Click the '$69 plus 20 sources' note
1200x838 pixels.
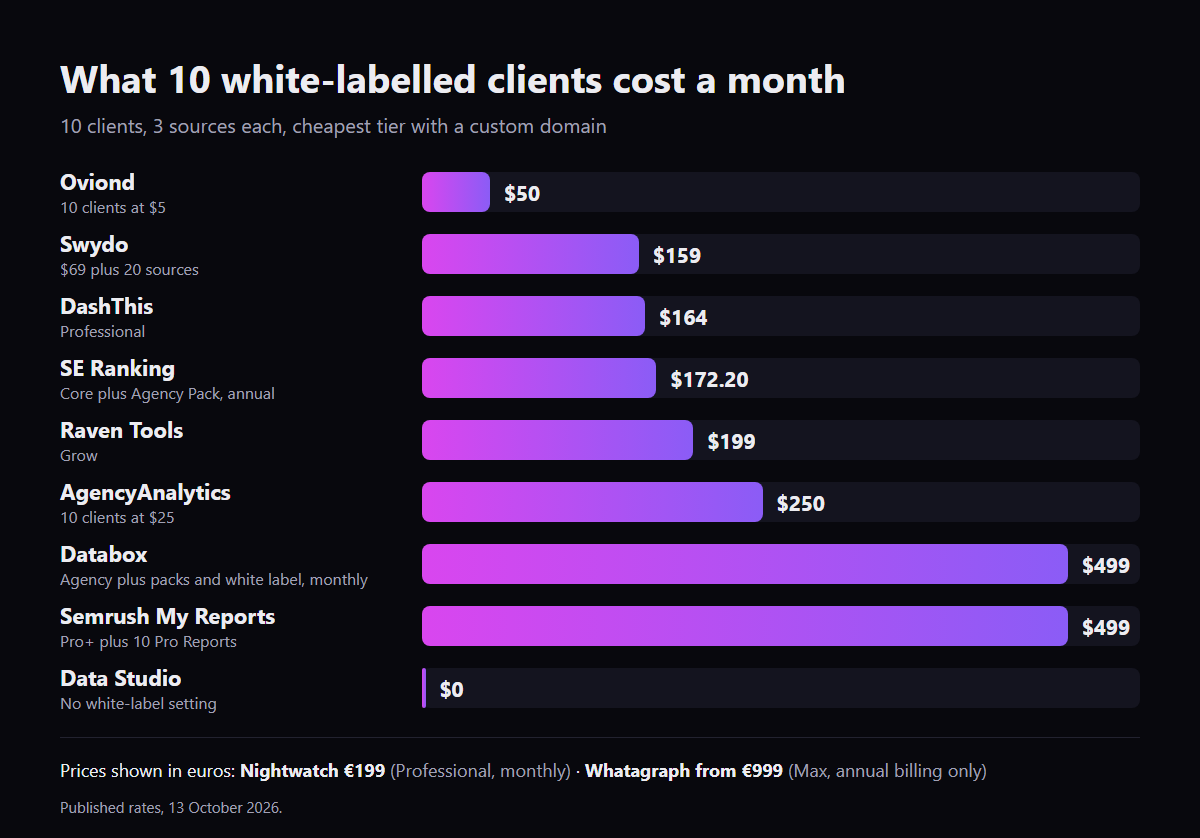coord(129,270)
